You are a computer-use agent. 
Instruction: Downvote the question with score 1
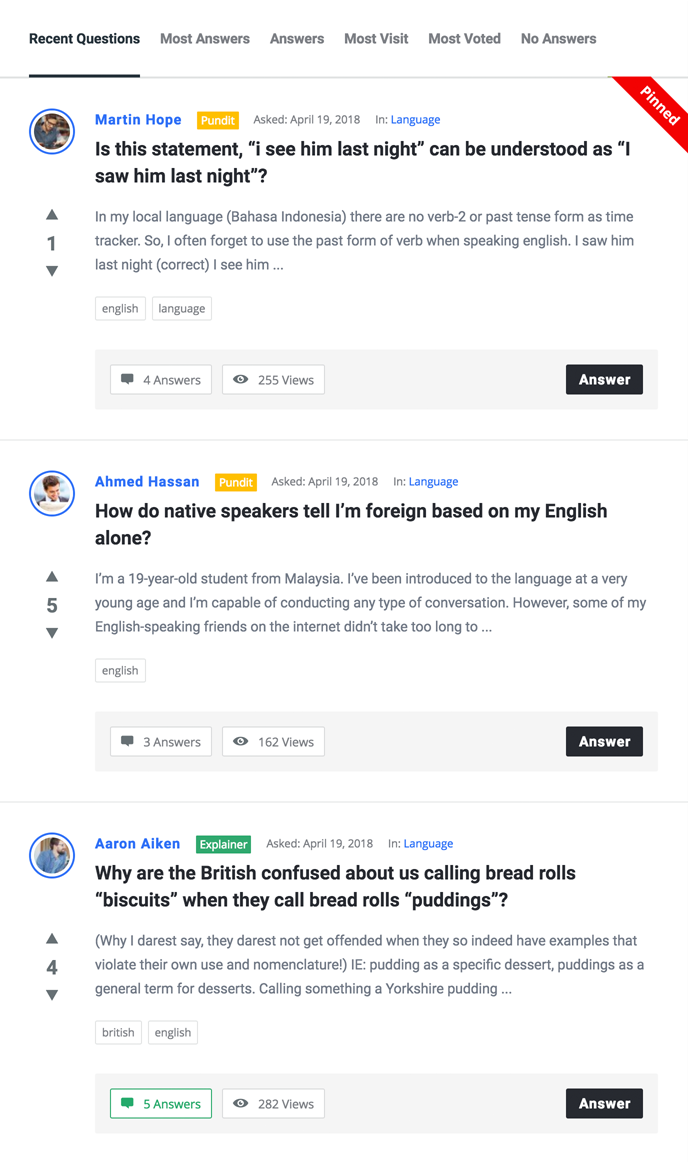pos(52,271)
